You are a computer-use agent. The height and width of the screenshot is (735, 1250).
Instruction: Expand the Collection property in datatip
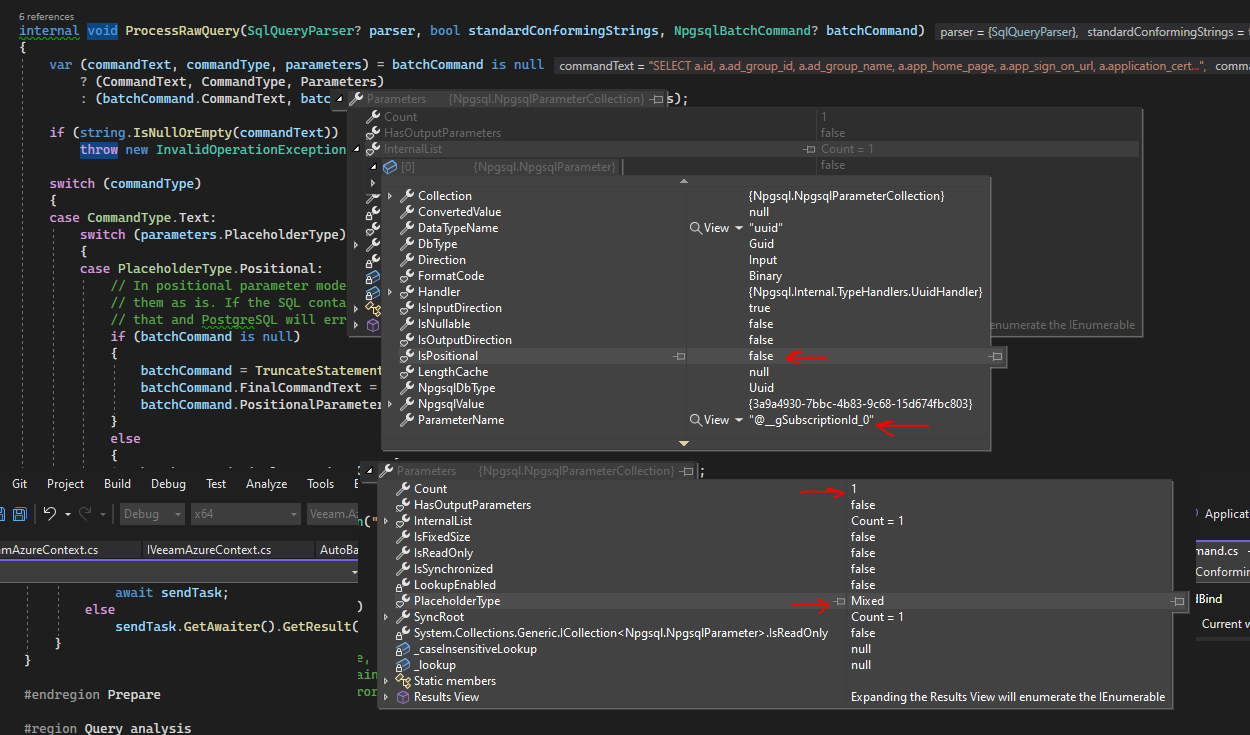coord(390,196)
